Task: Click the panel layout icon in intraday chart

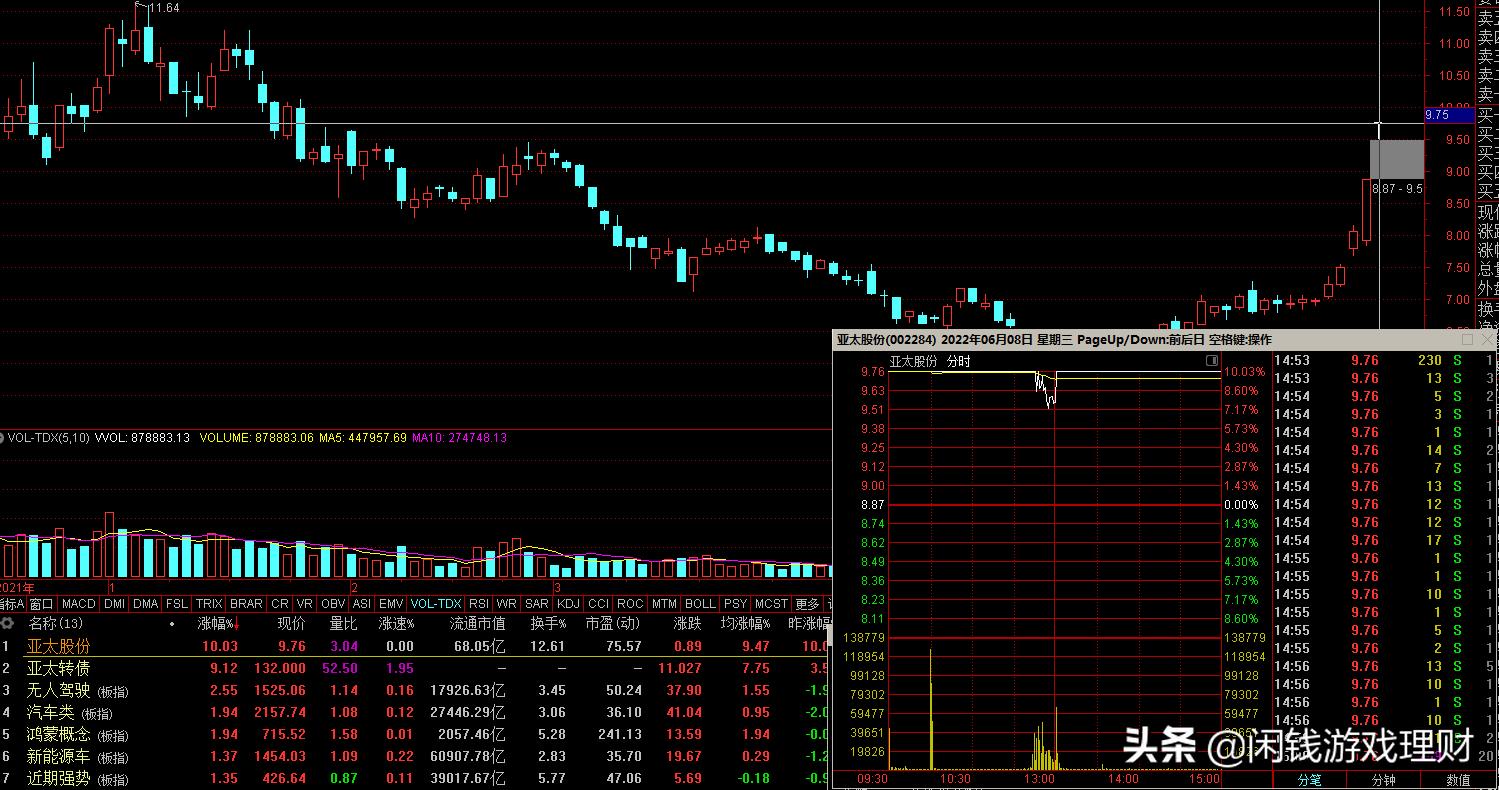Action: tap(1212, 361)
